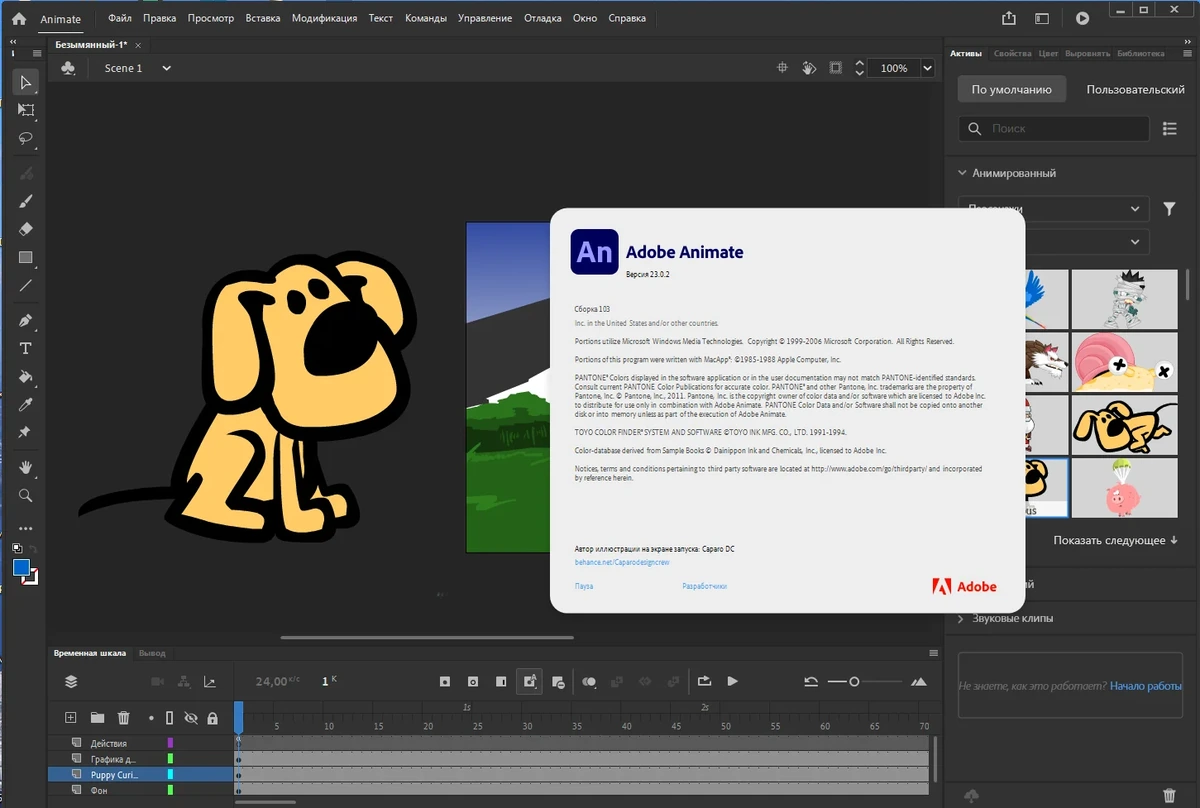Open the timeline panel options menu

click(933, 653)
